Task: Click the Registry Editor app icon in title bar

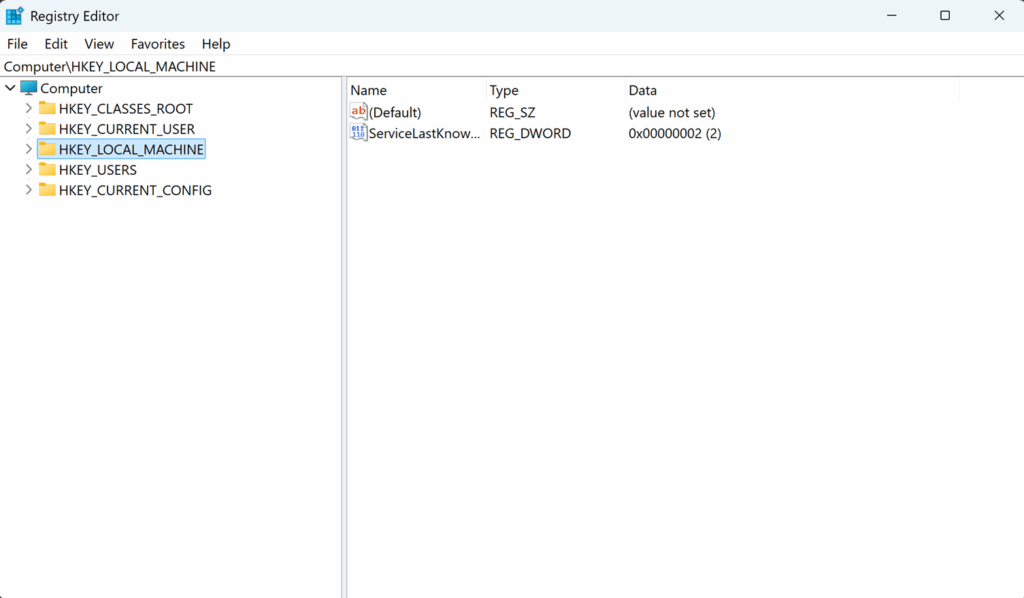Action: click(15, 16)
